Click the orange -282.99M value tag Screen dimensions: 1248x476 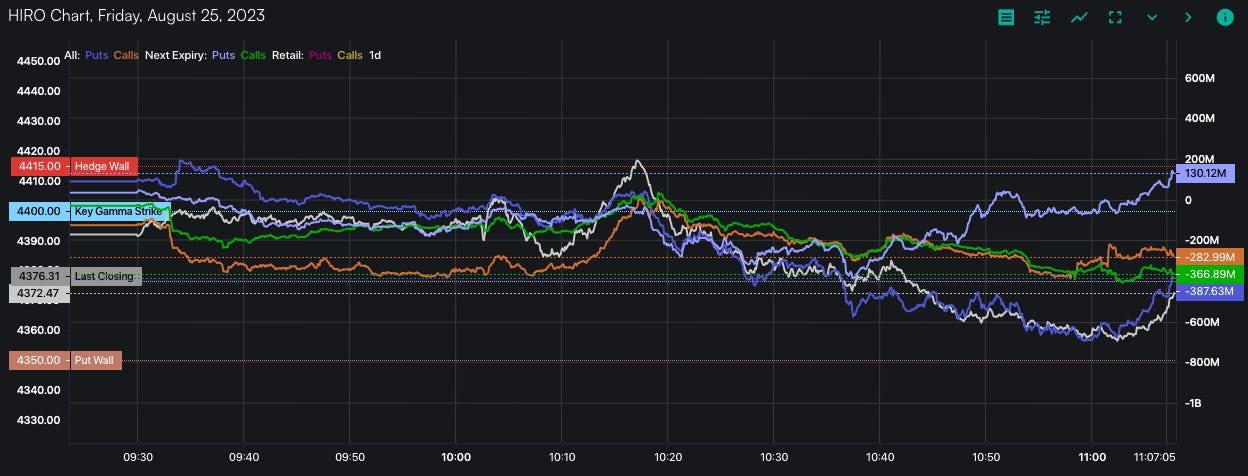1208,256
